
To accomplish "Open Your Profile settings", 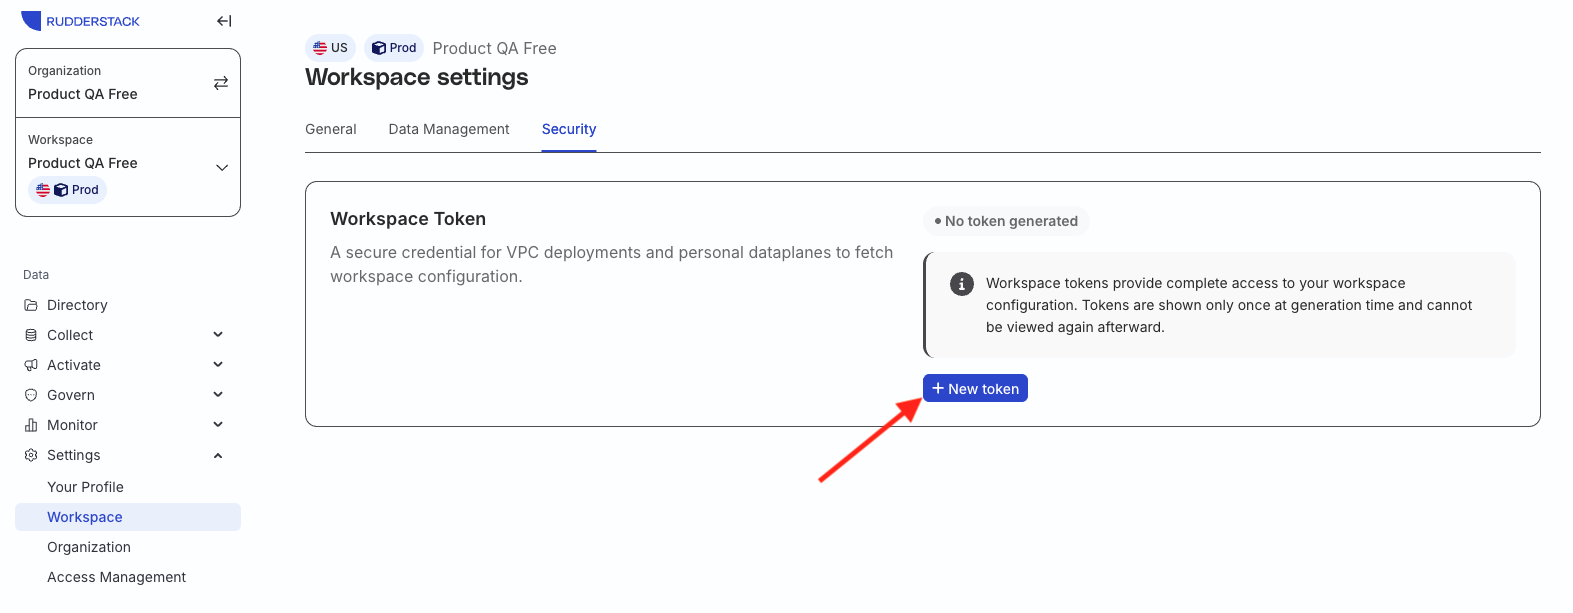I will pos(85,487).
